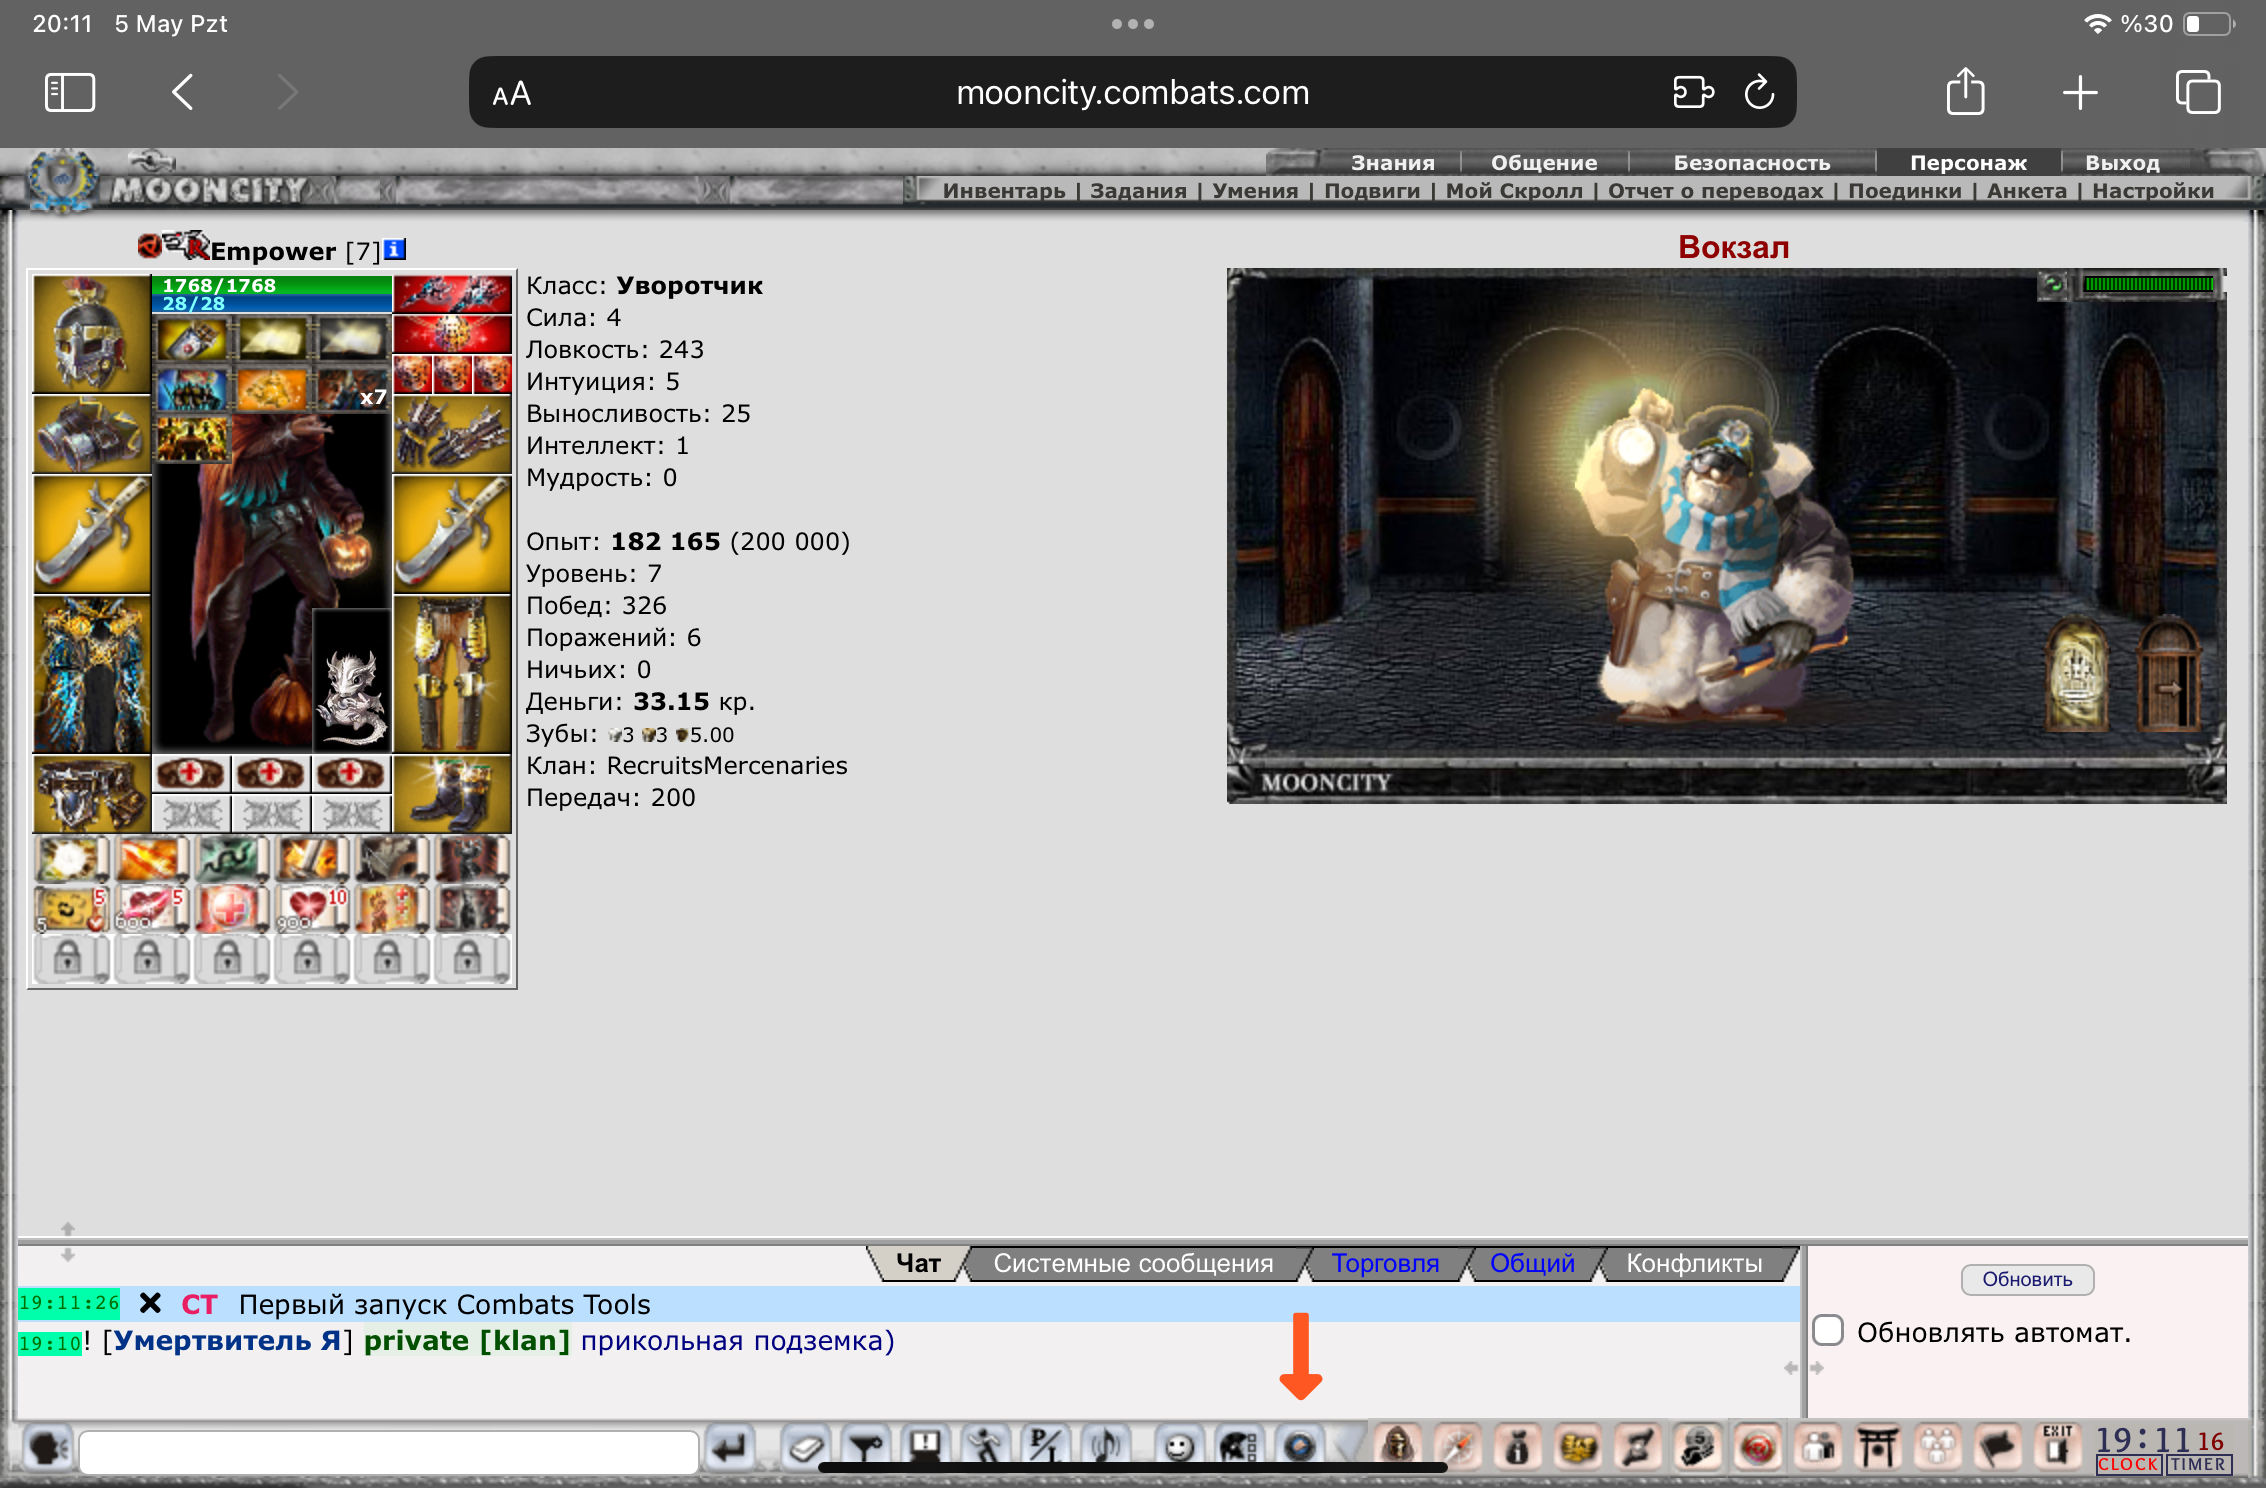Image resolution: width=2266 pixels, height=1488 pixels.
Task: Click the speaking head icon by chat input
Action: click(47, 1447)
